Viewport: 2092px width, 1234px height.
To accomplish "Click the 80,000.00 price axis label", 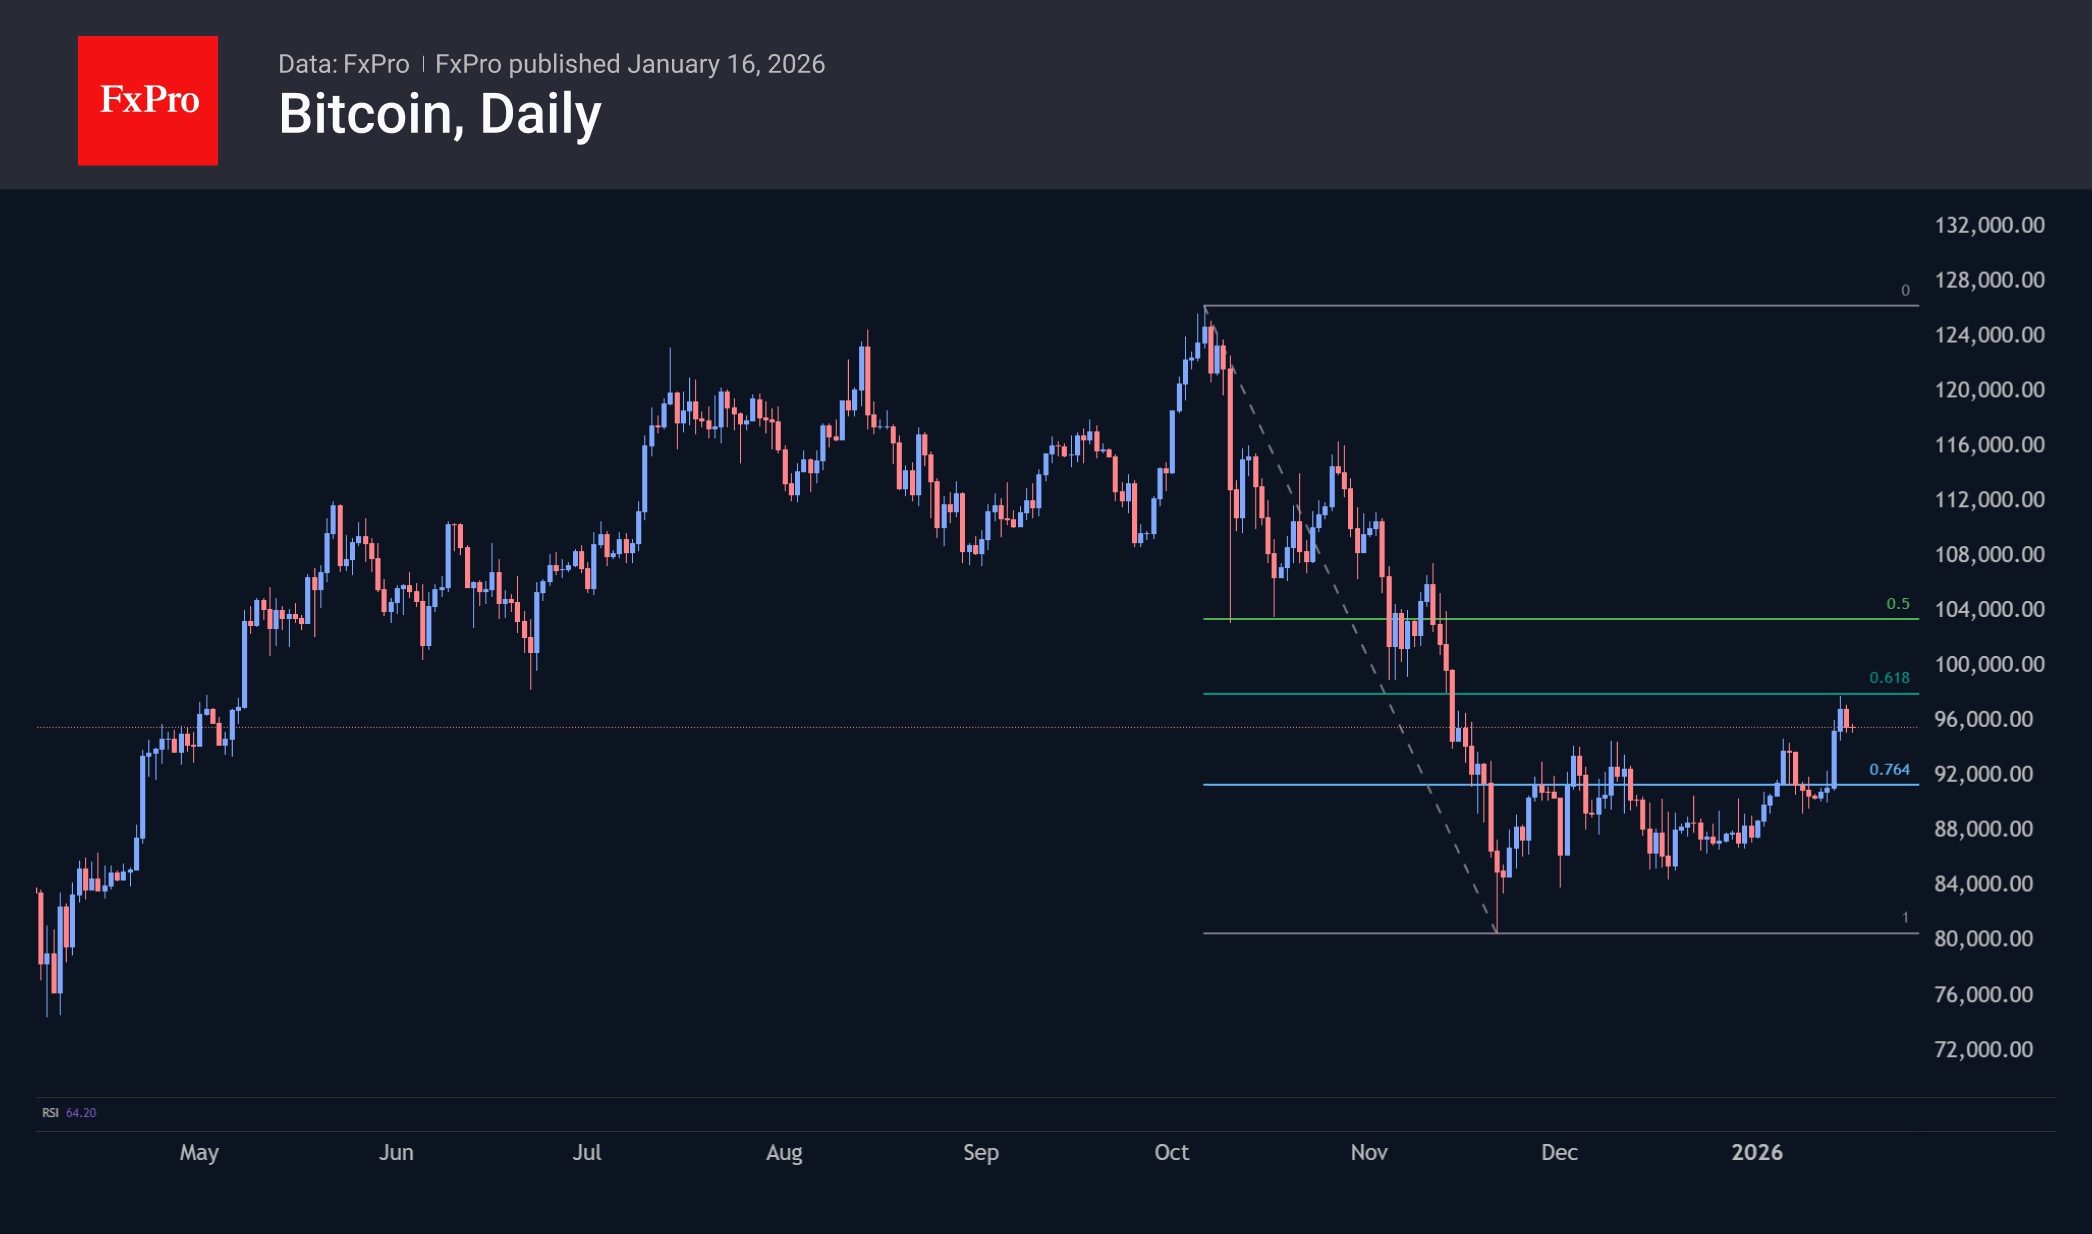I will coord(1983,939).
